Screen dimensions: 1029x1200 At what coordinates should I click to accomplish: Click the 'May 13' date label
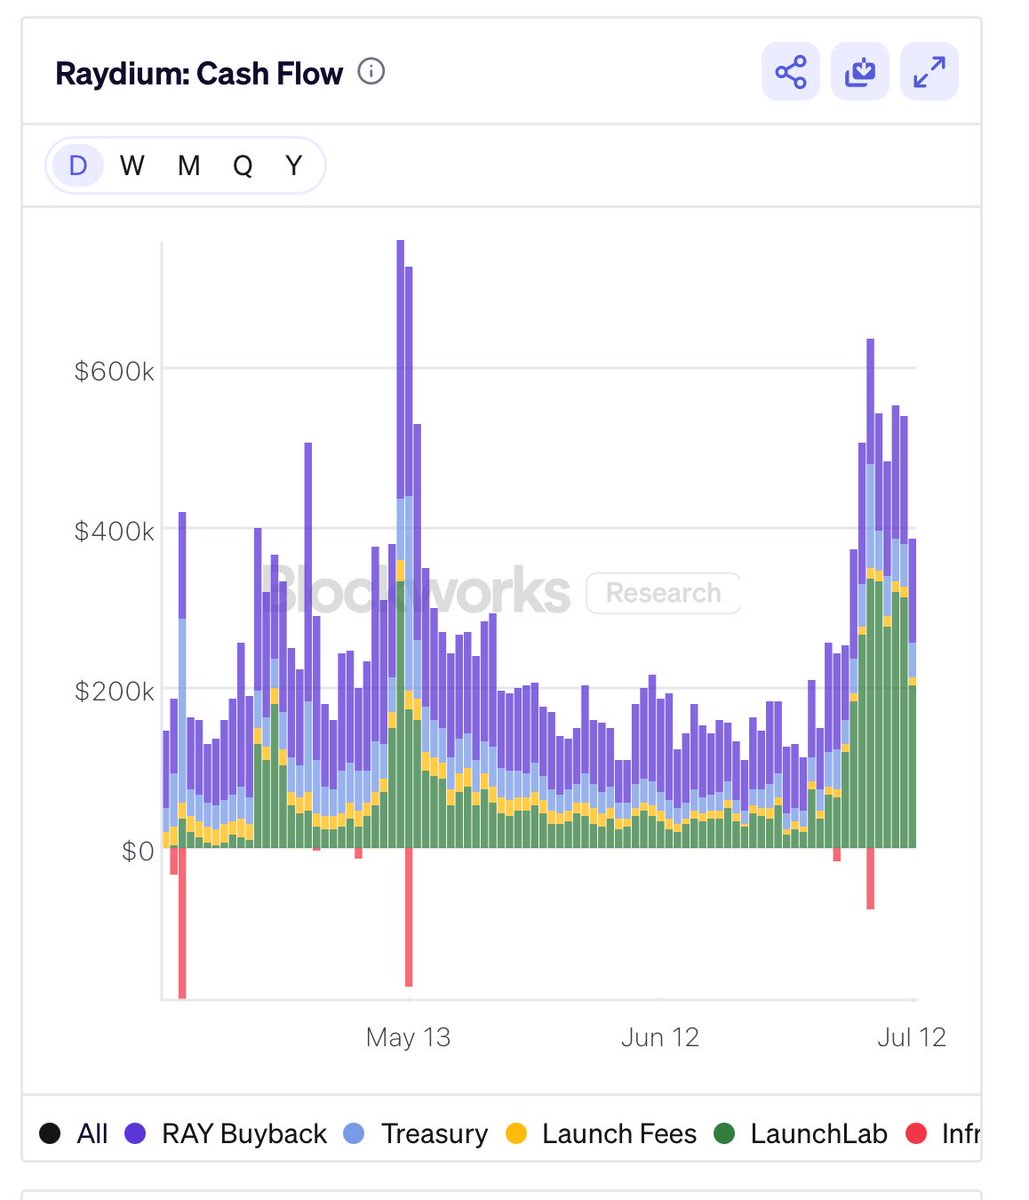[x=408, y=1037]
